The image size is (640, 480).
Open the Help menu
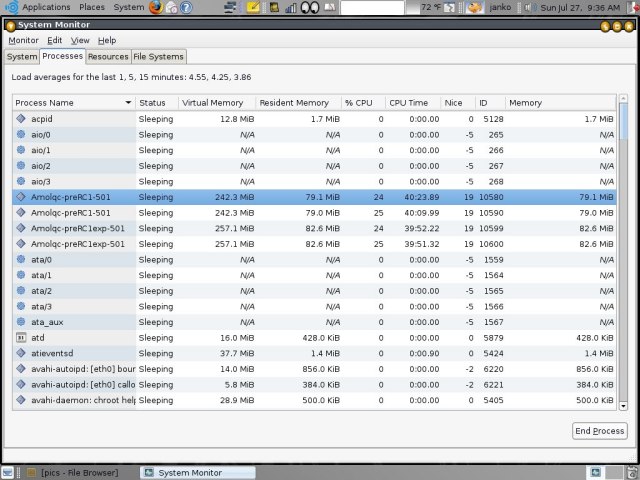pos(107,40)
